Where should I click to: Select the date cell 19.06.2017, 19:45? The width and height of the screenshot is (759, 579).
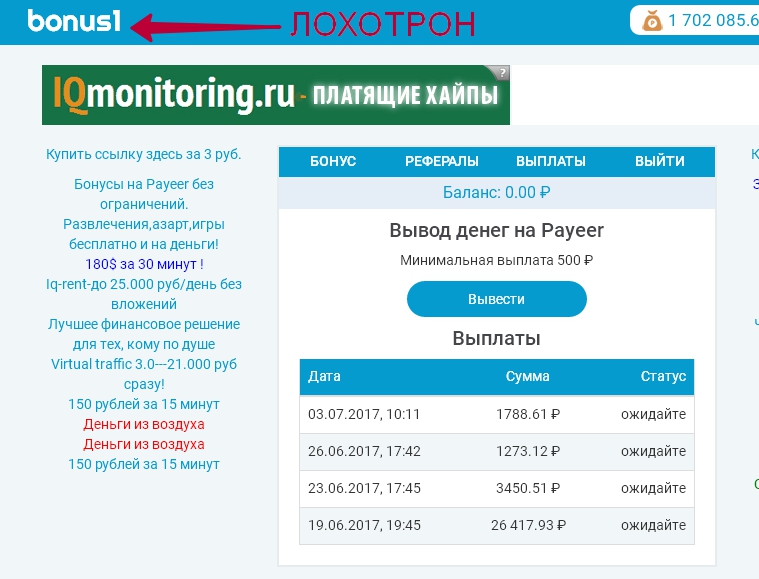(x=364, y=525)
